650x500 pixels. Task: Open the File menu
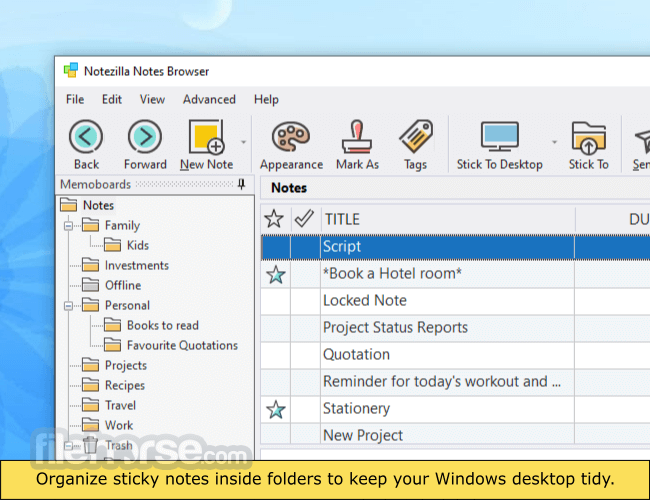click(75, 100)
